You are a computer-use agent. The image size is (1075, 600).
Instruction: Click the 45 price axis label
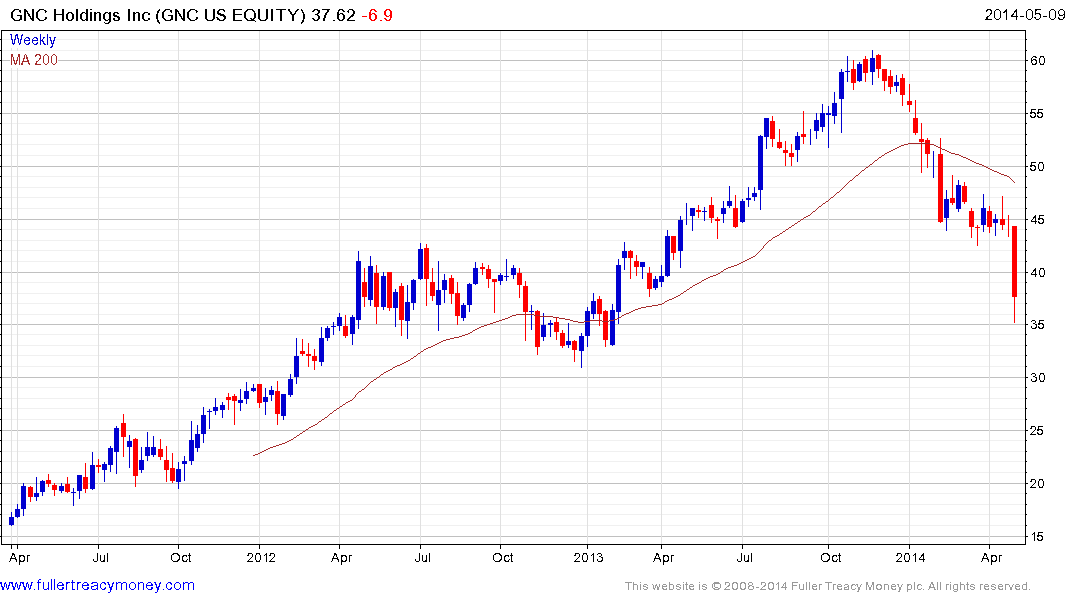1037,219
